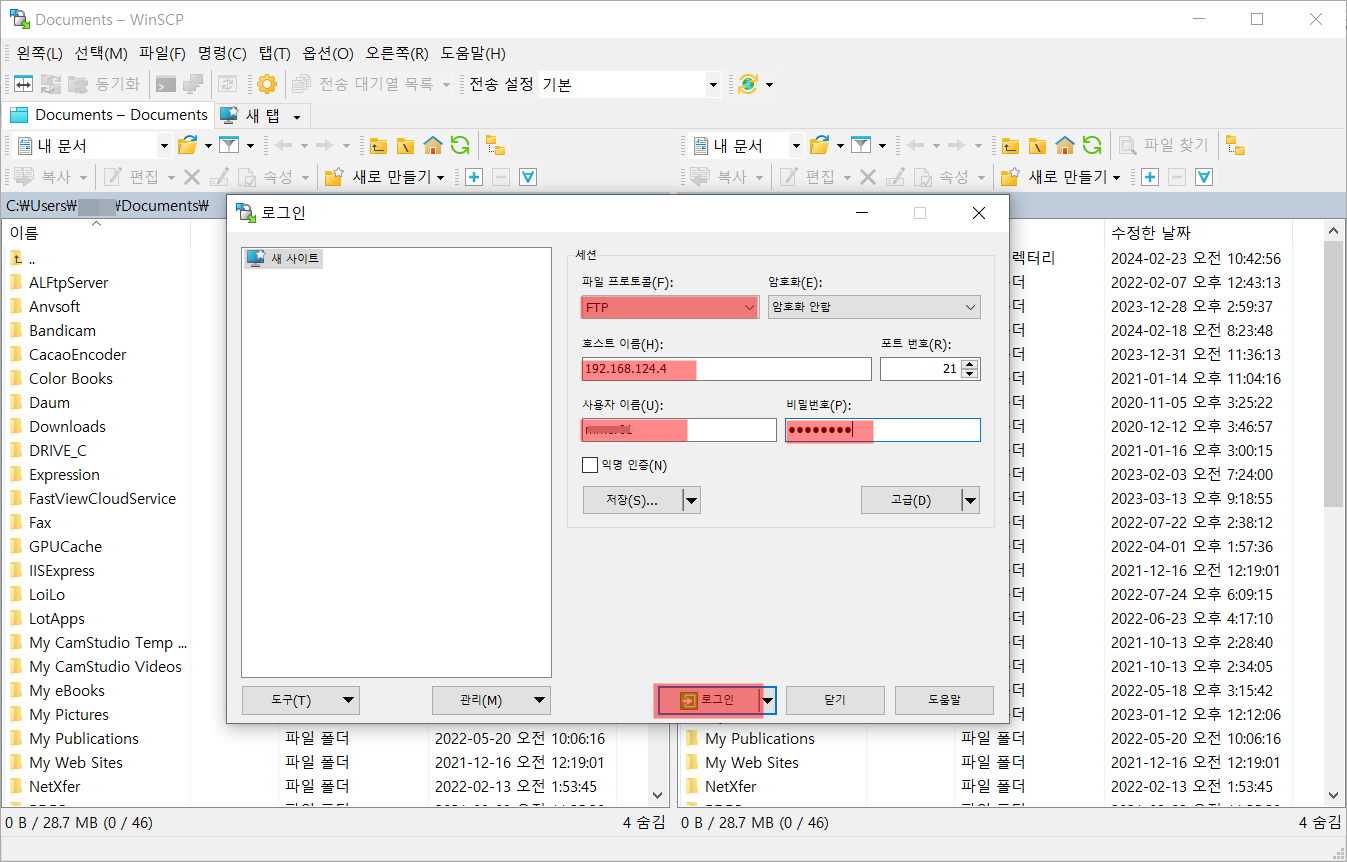Click the 고급(D) advanced button

click(911, 501)
